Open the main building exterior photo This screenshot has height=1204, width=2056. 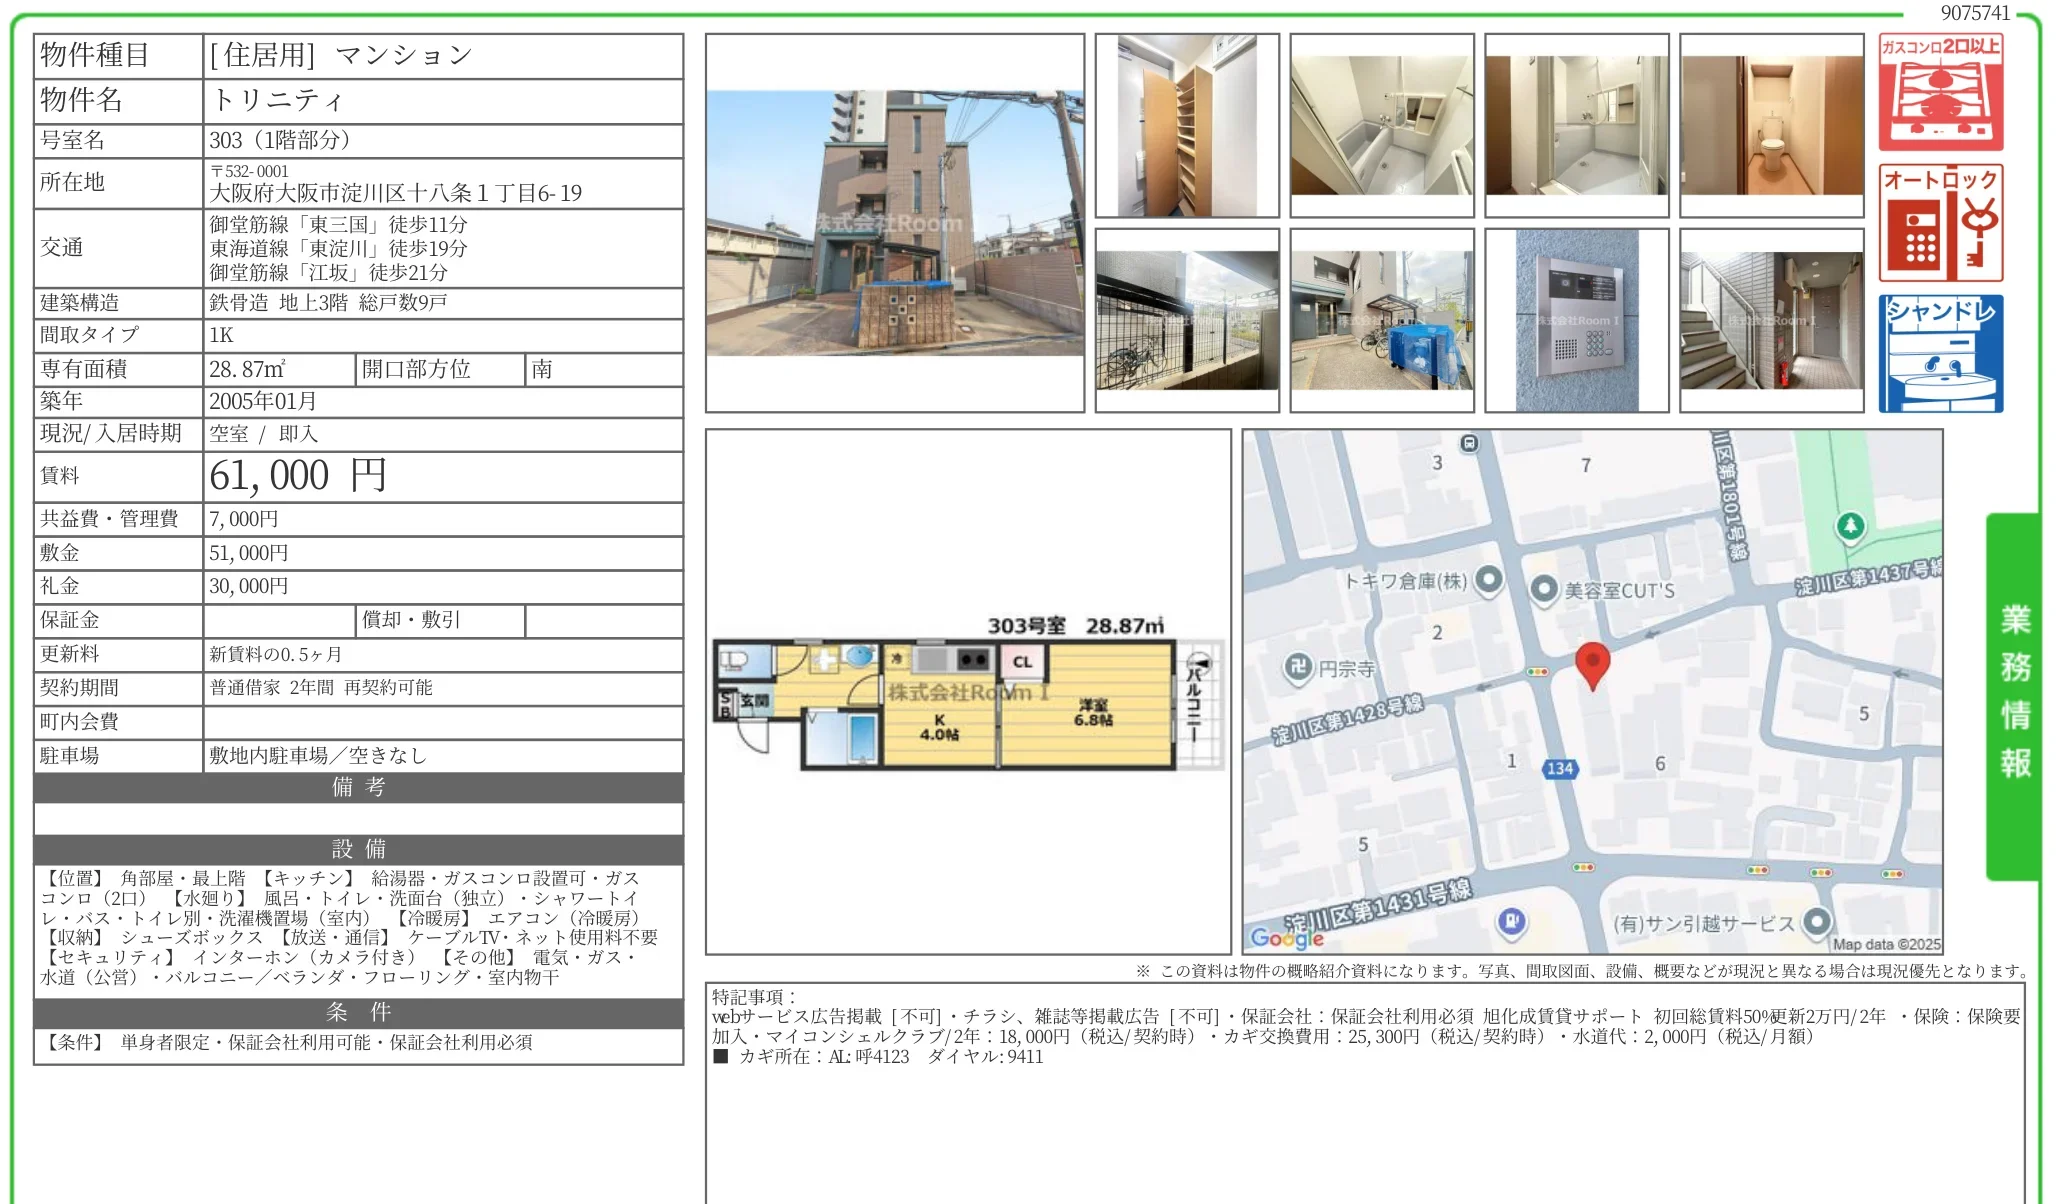click(894, 223)
